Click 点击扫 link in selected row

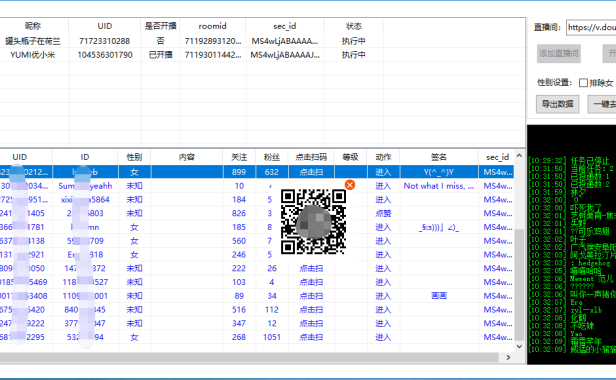311,172
